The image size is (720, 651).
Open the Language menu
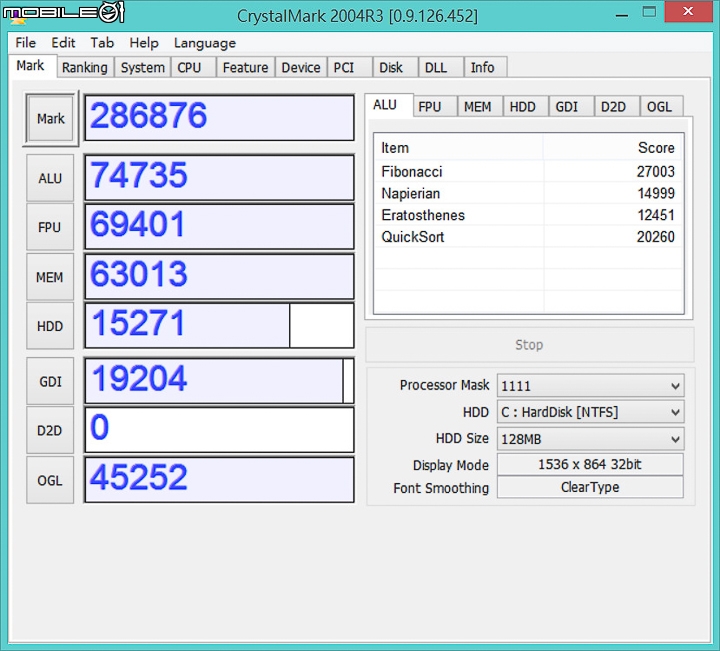click(x=205, y=43)
